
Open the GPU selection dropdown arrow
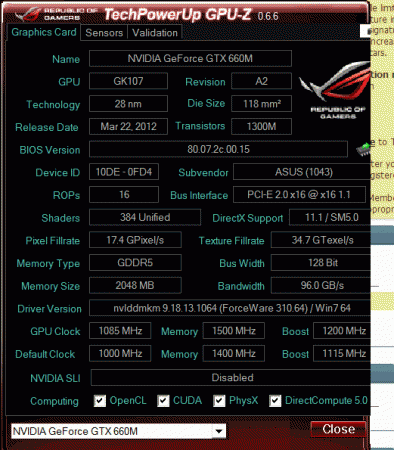point(219,431)
